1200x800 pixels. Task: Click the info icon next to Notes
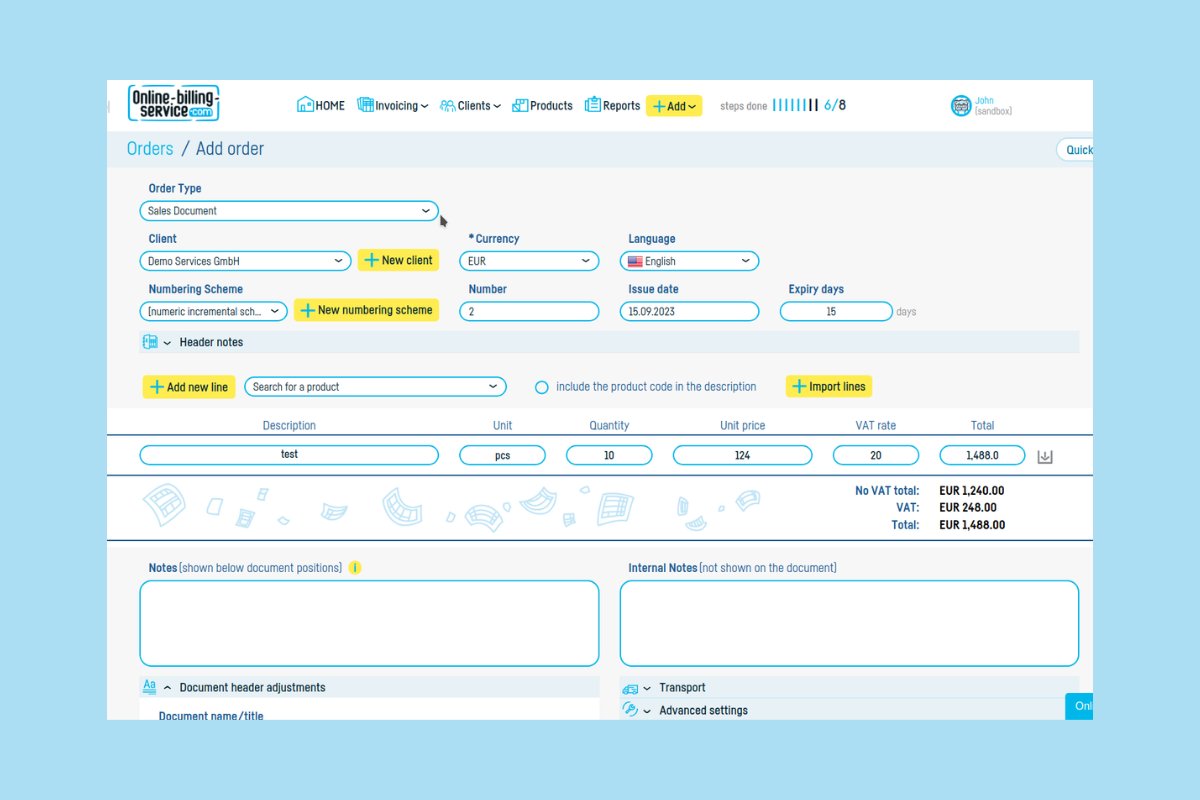[x=355, y=568]
